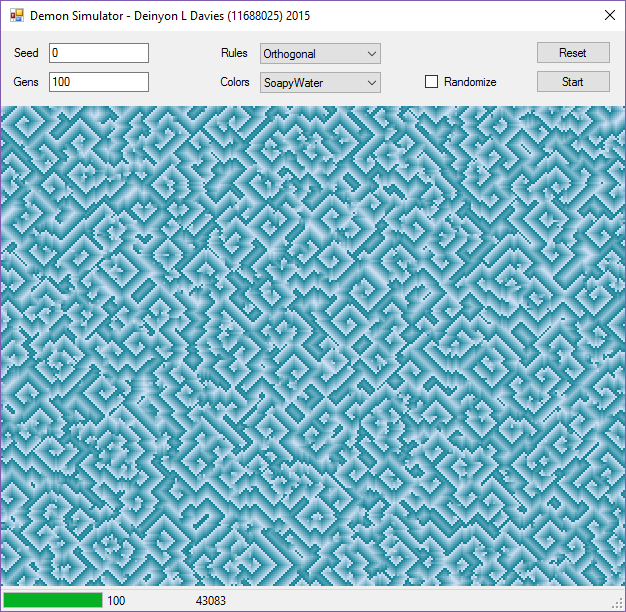Click the Rules label
The height and width of the screenshot is (612, 626).
(x=234, y=53)
